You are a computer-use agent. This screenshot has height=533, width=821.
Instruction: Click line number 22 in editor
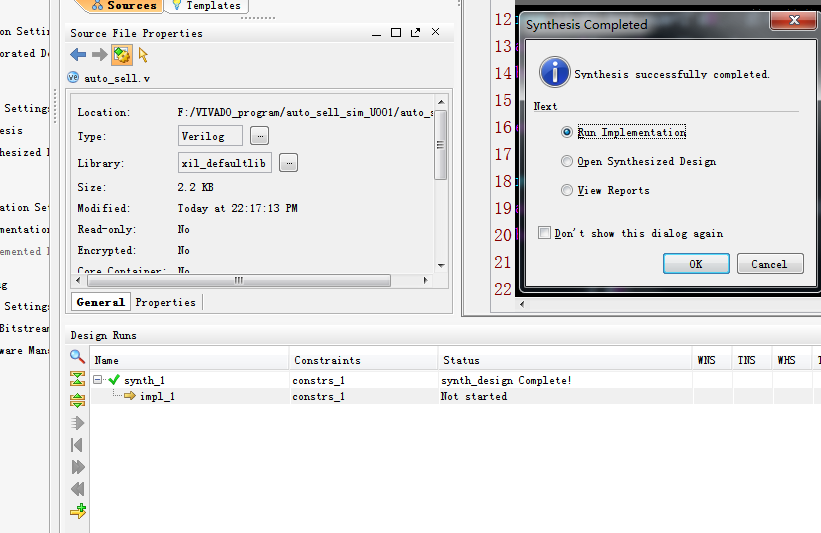[x=503, y=288]
